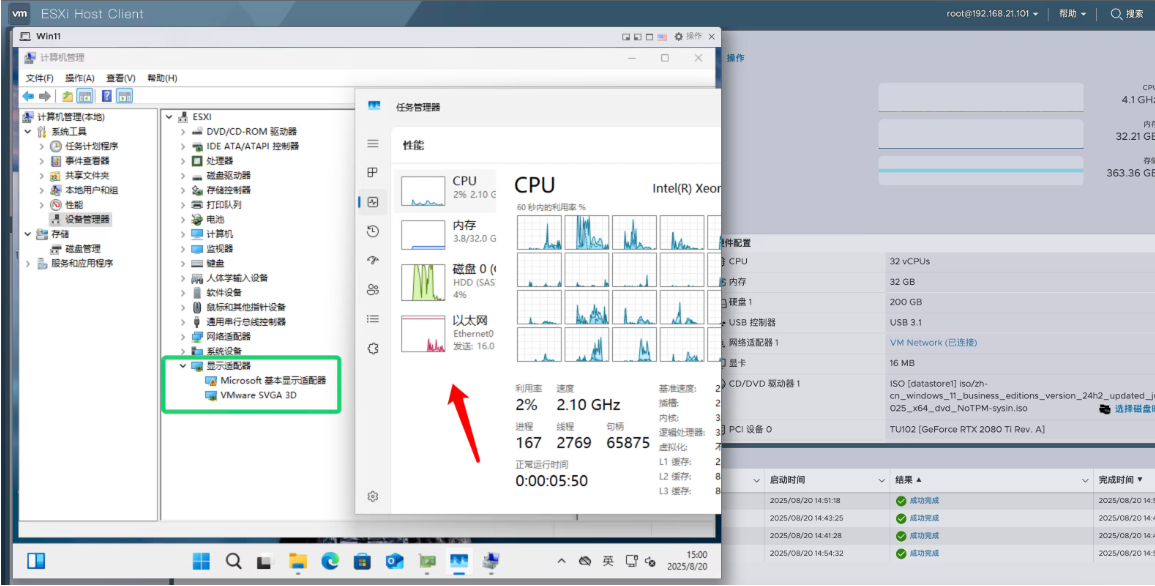Image resolution: width=1155 pixels, height=586 pixels.
Task: Click the blue Back arrow in 计算机管理 toolbar
Action: 28,96
